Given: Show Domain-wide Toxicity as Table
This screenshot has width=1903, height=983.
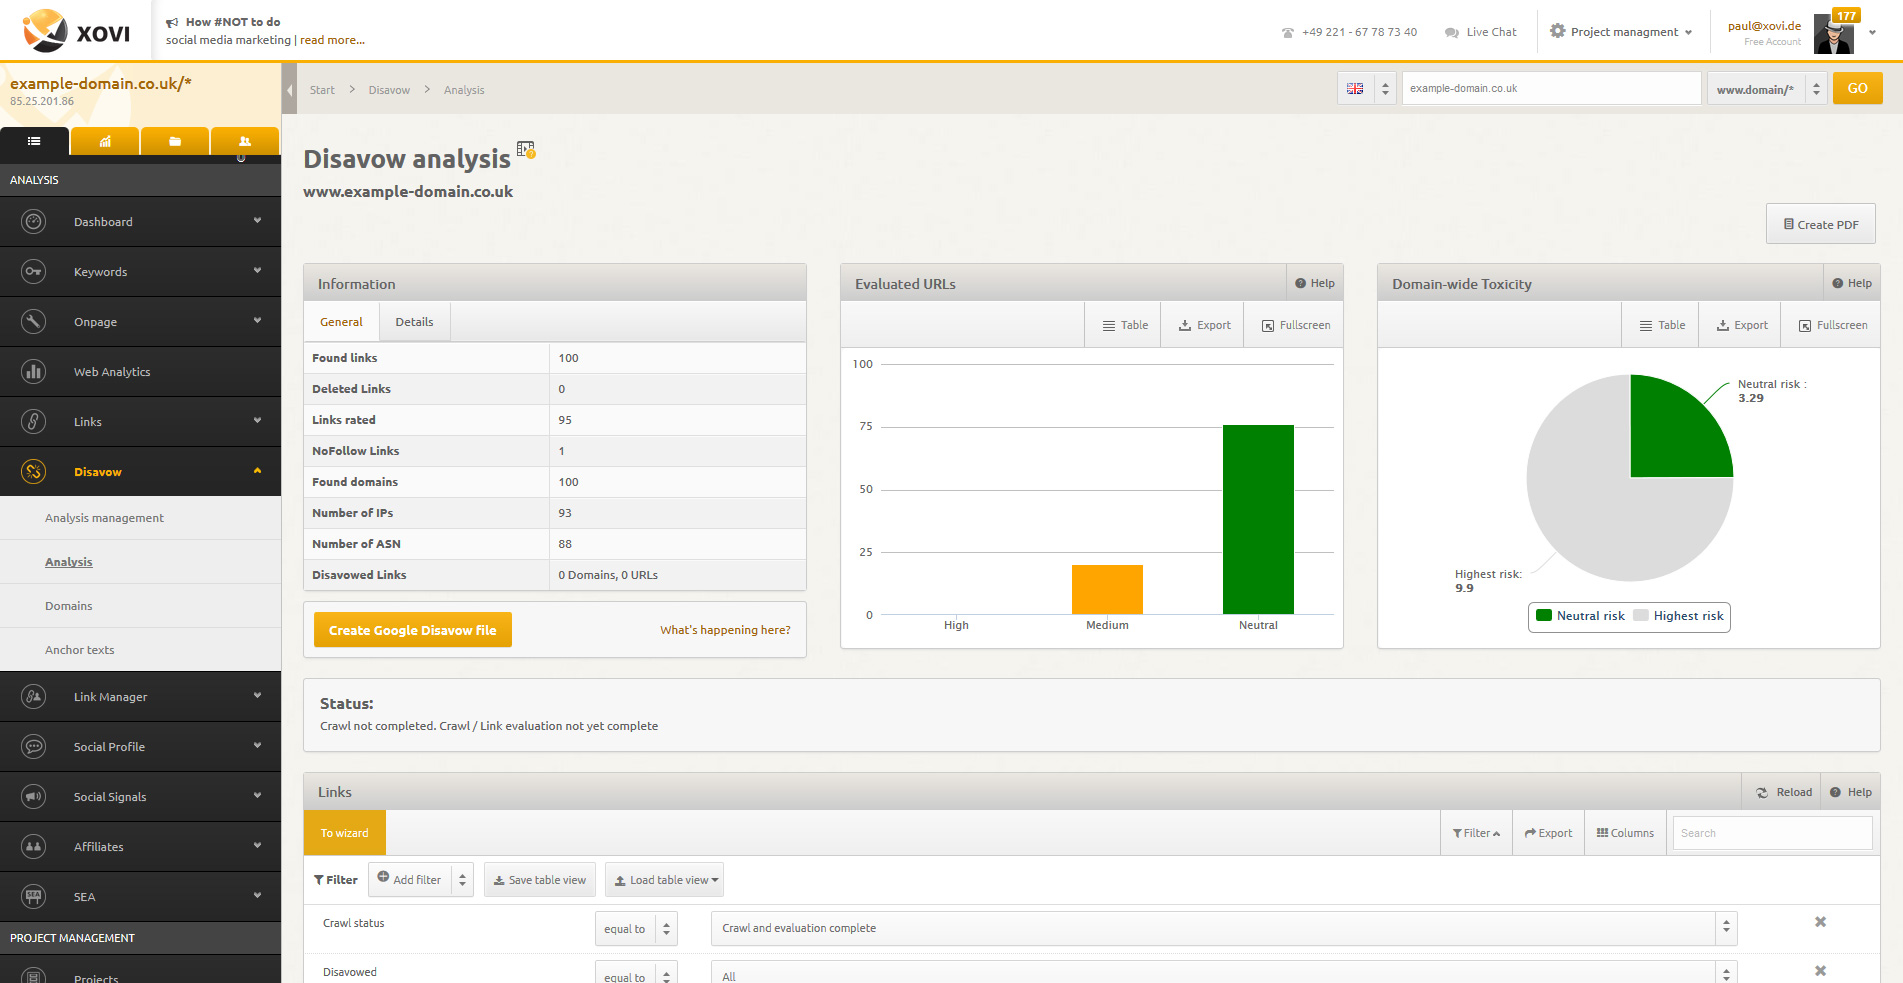Looking at the screenshot, I should [1661, 325].
